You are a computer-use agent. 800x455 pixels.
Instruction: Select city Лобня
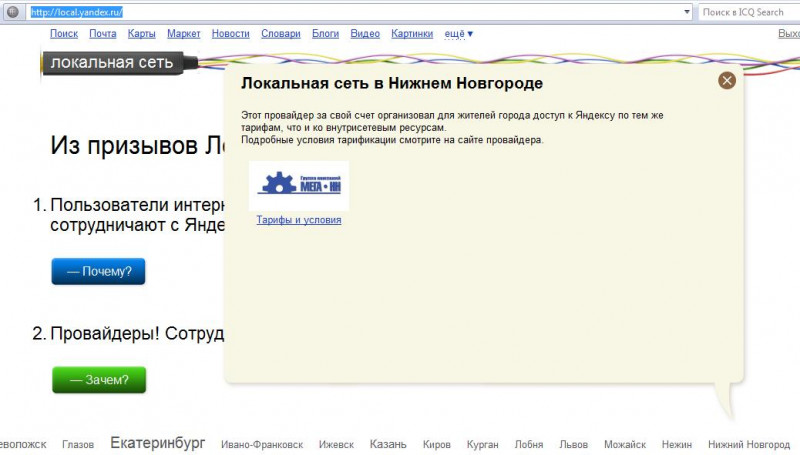[x=529, y=445]
